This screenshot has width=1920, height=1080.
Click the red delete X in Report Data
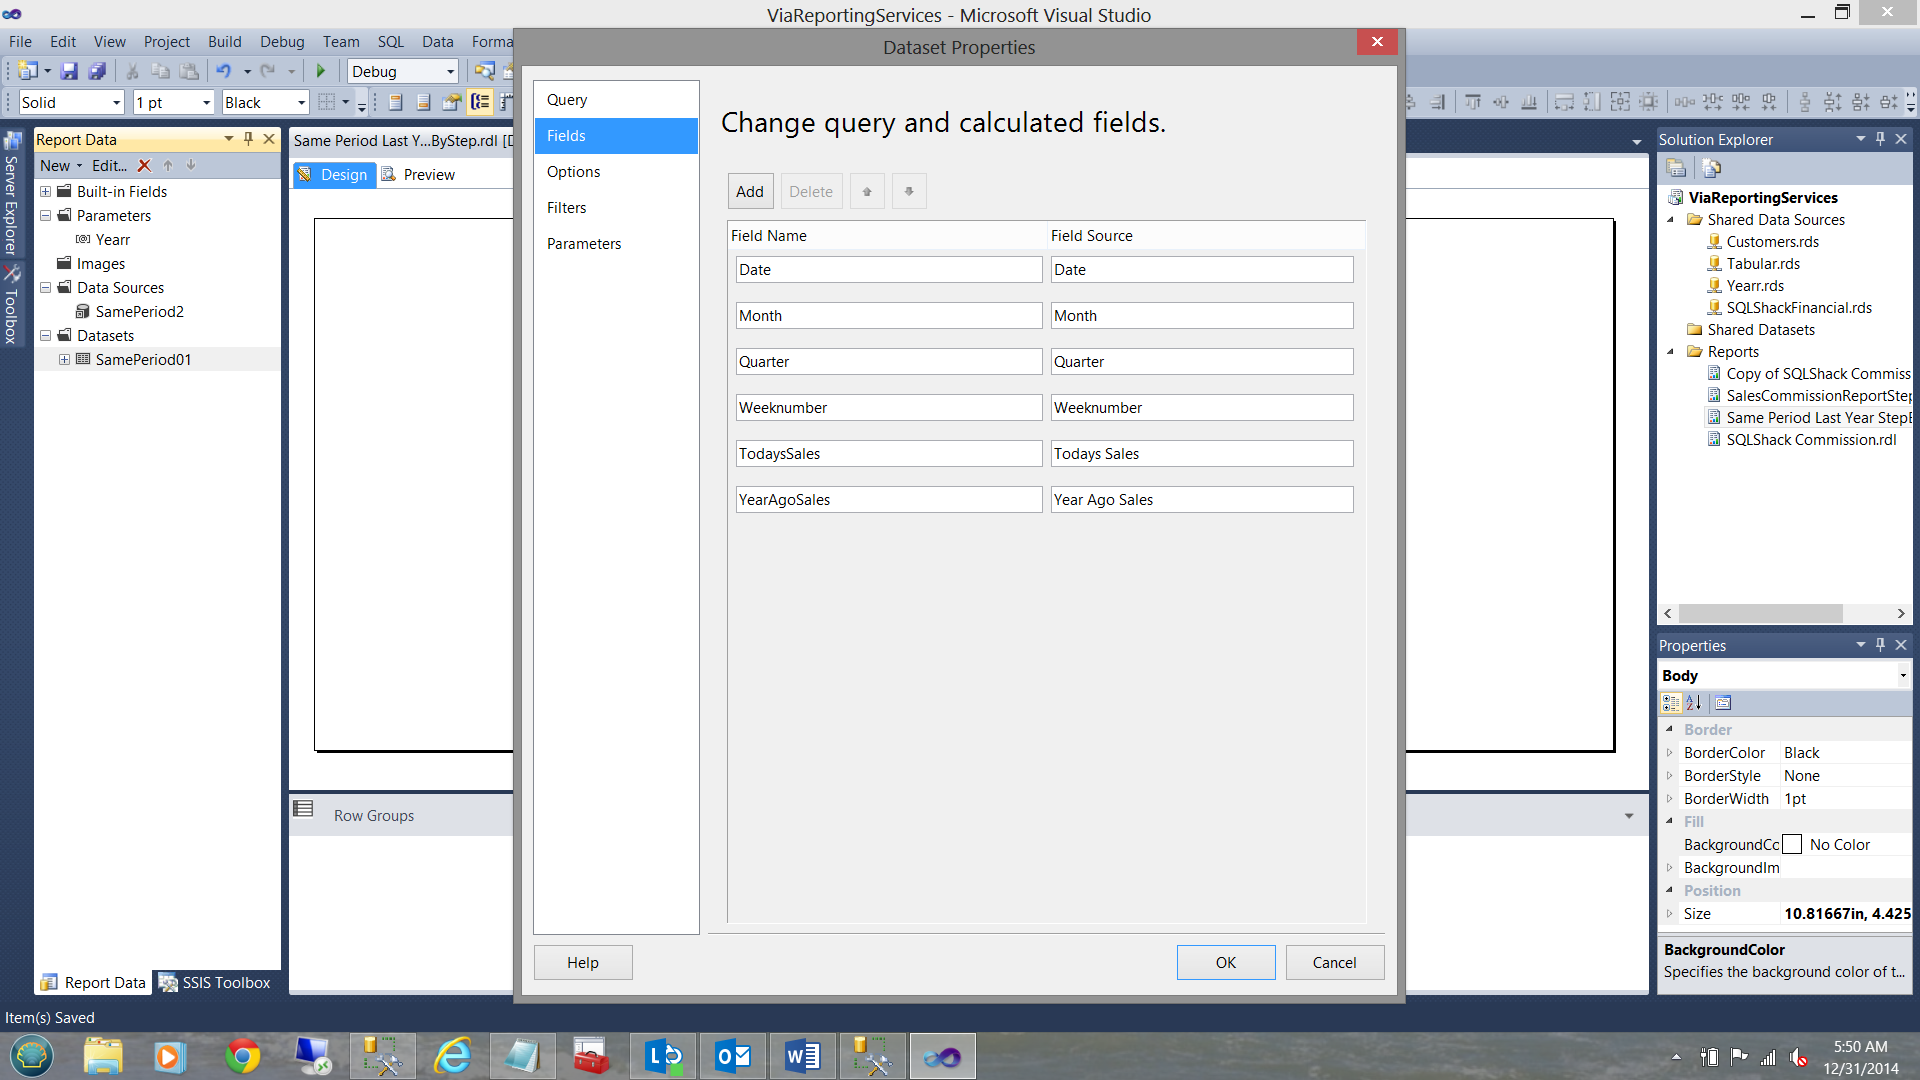pos(144,166)
